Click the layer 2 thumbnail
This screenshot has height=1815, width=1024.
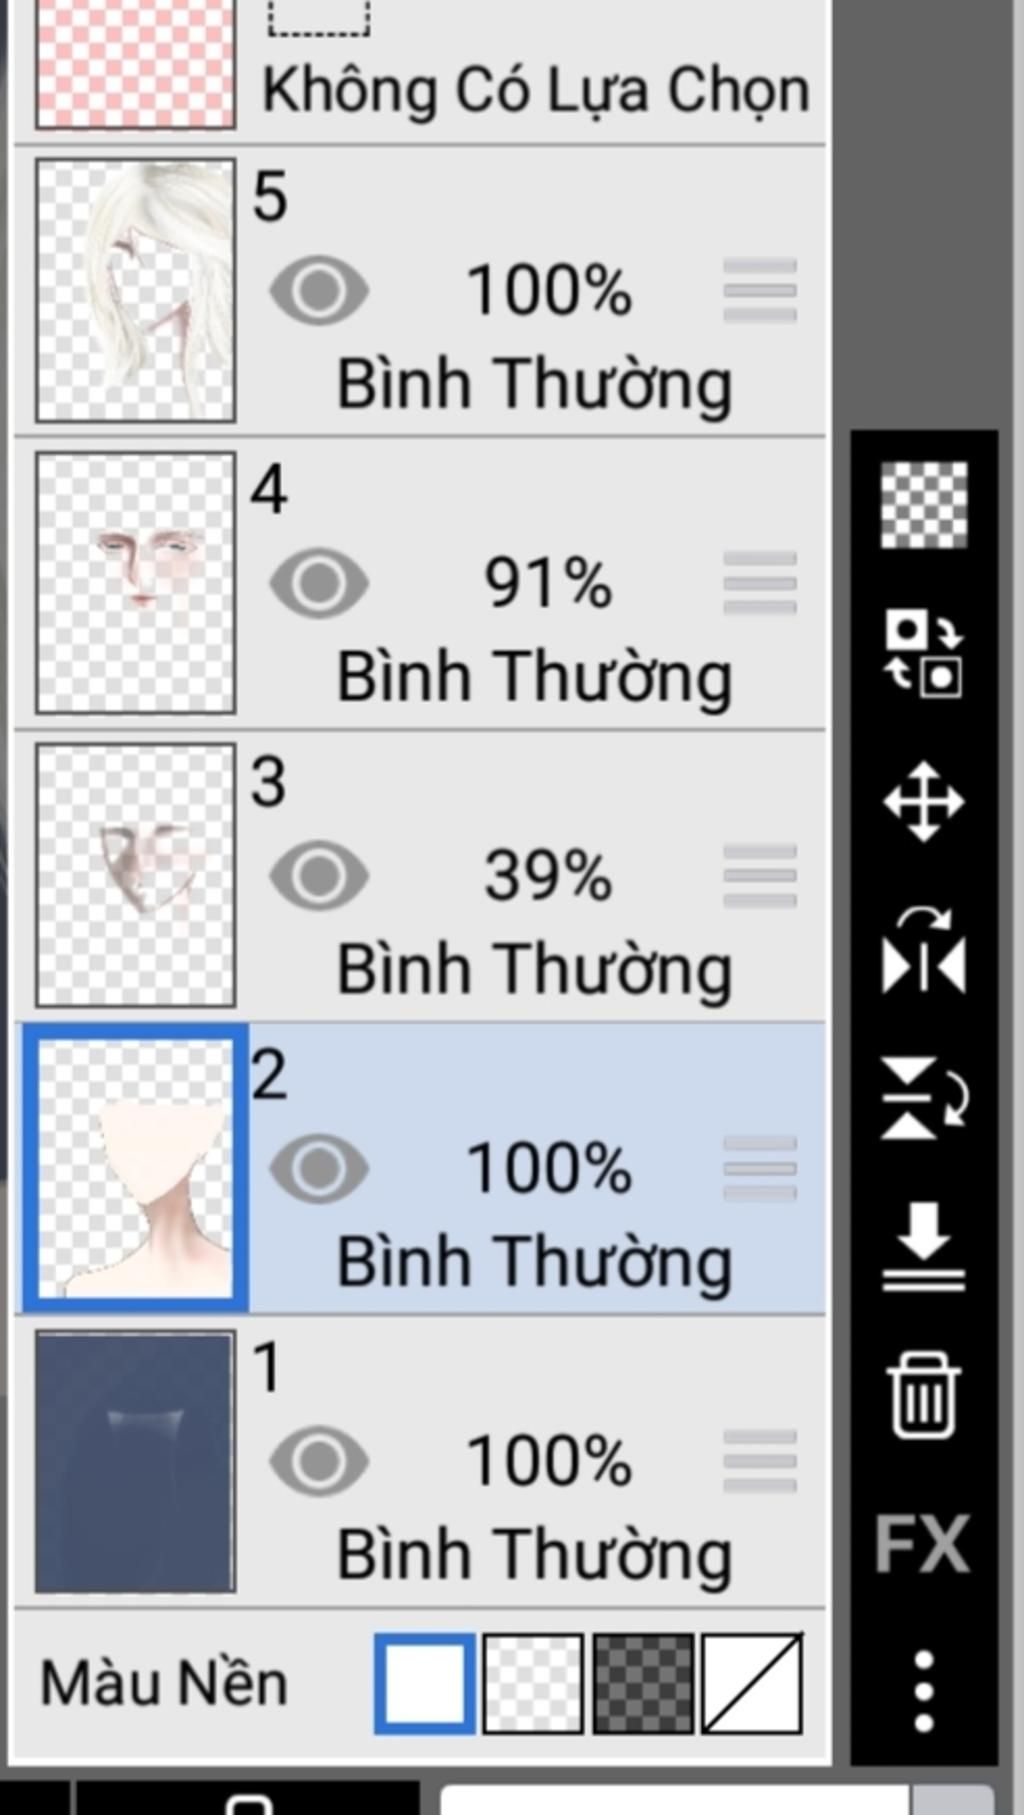click(x=135, y=1168)
